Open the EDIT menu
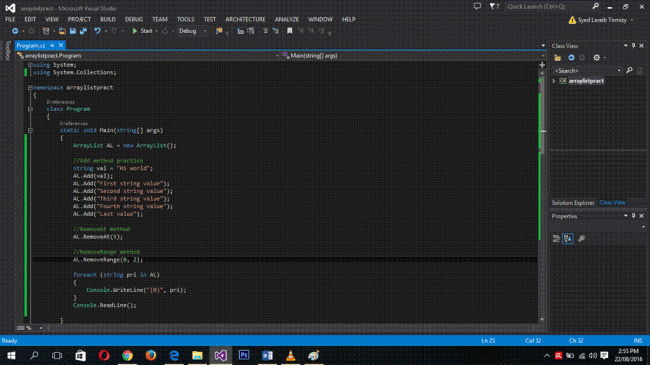 30,19
